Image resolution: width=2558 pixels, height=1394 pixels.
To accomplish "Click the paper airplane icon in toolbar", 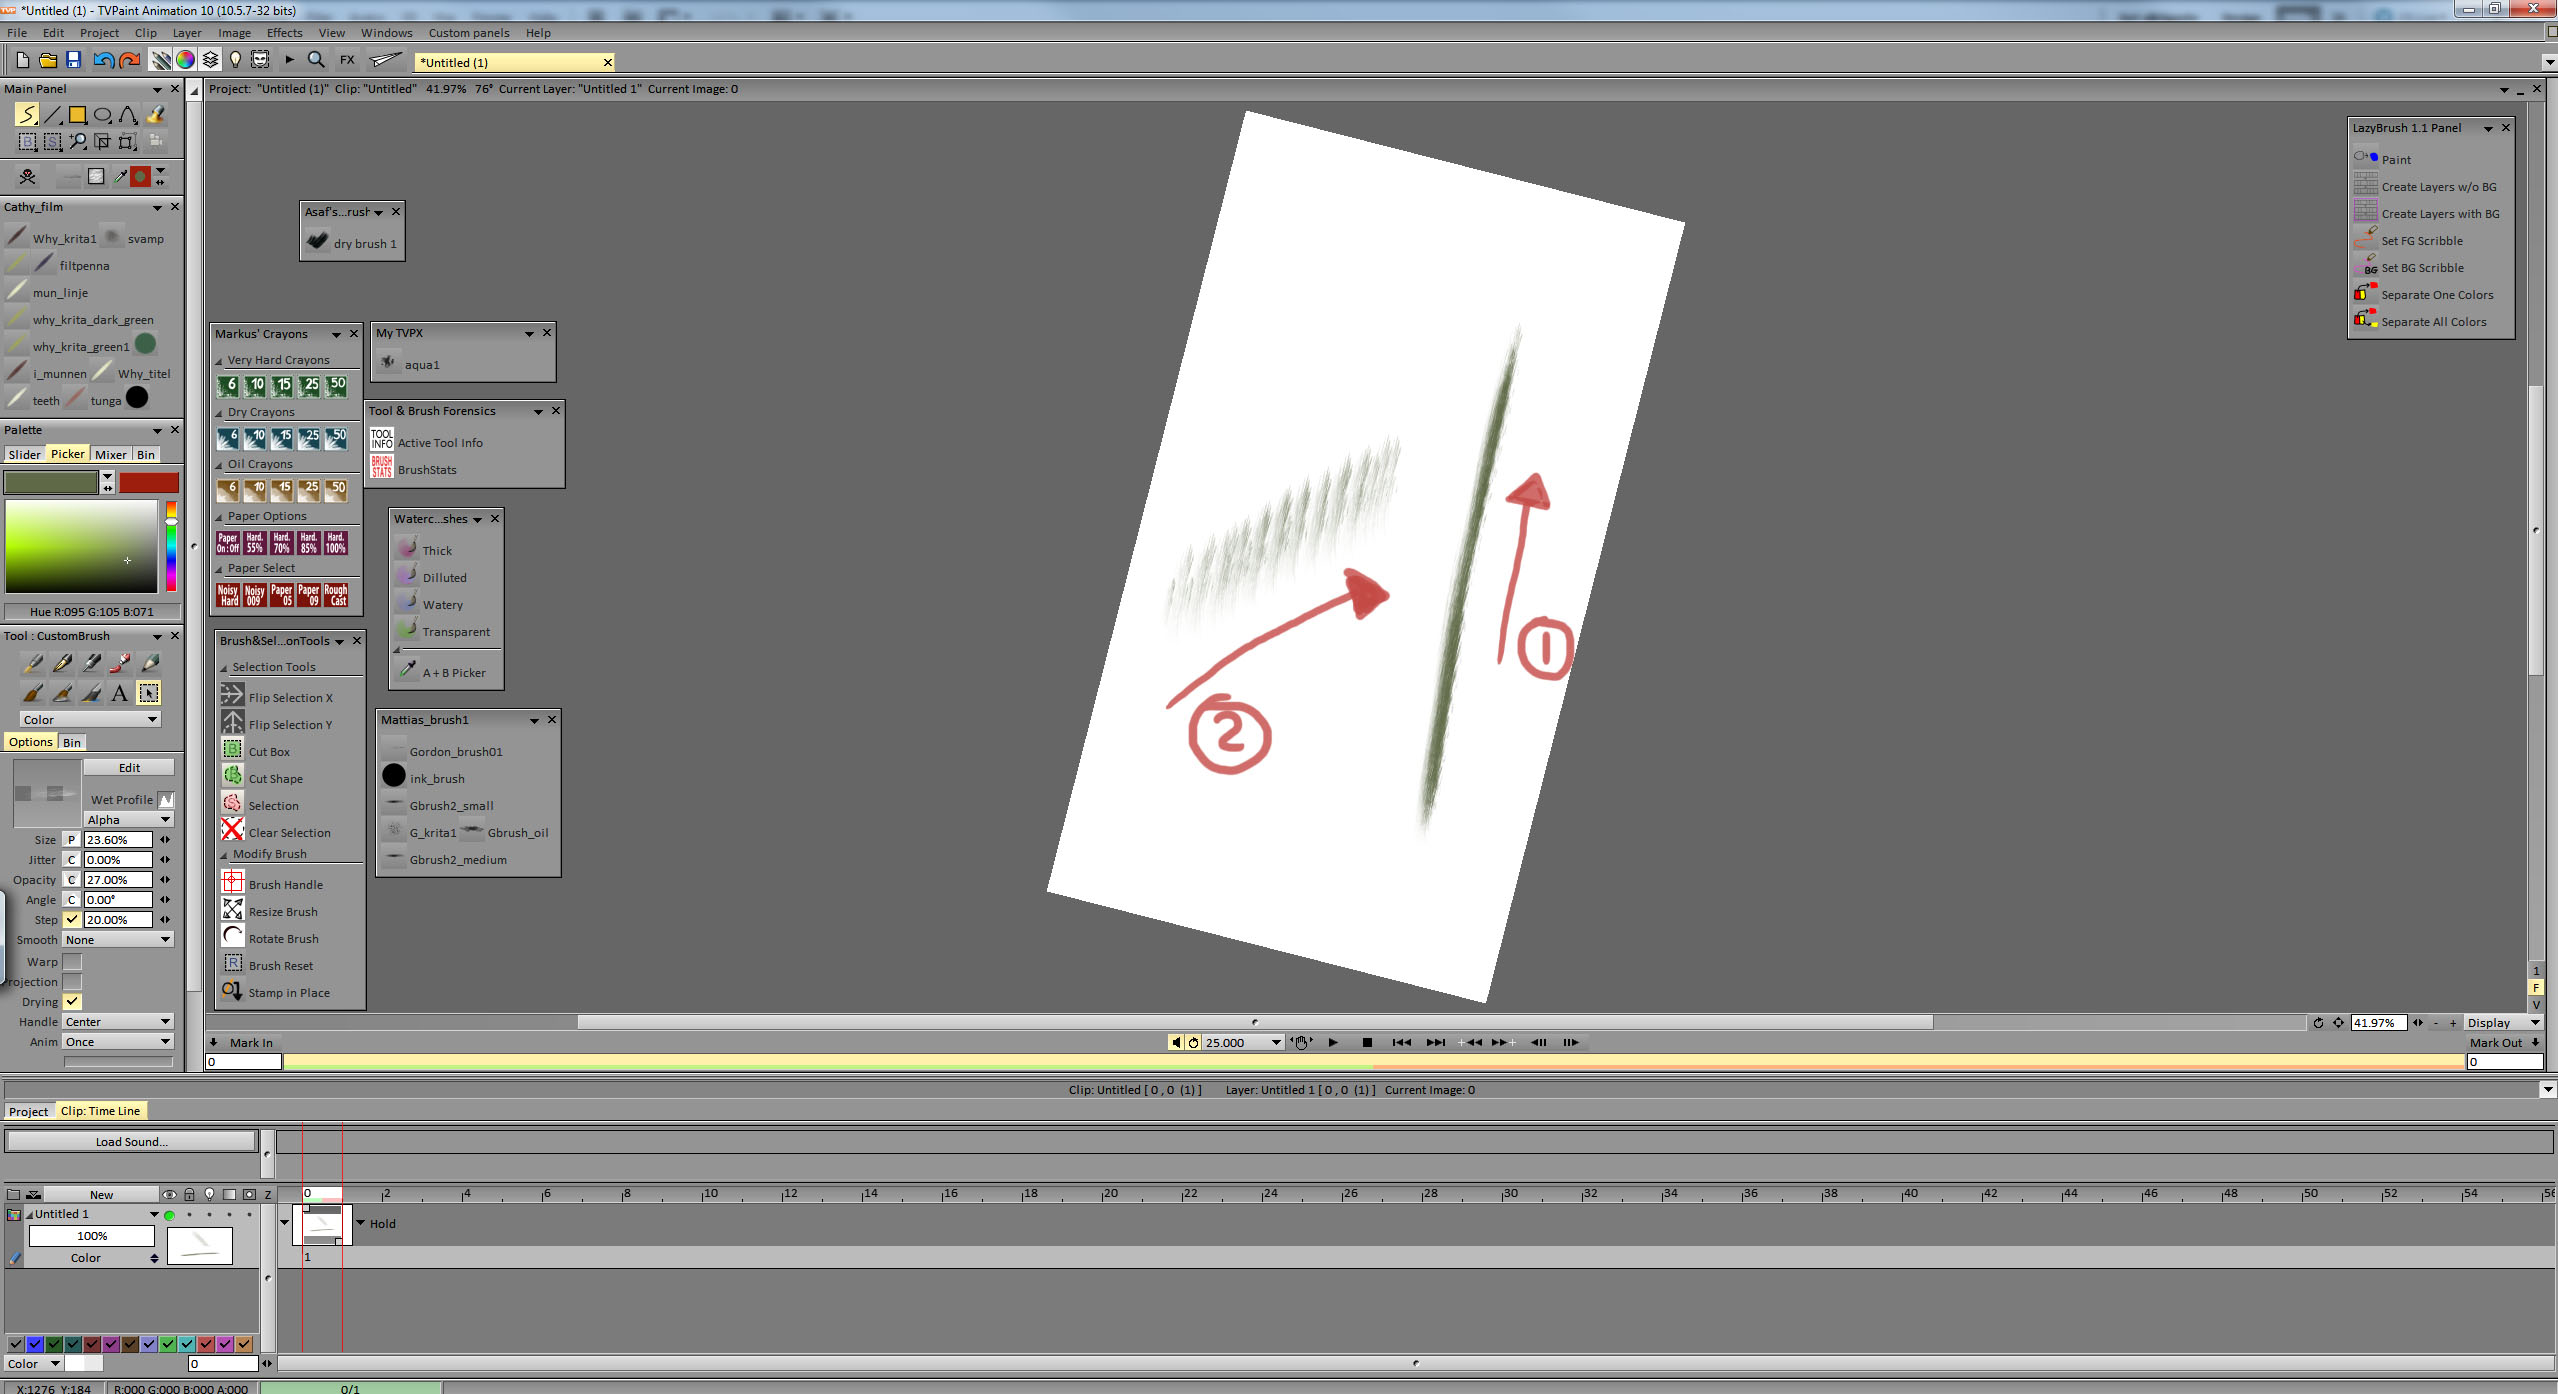I will [x=385, y=60].
